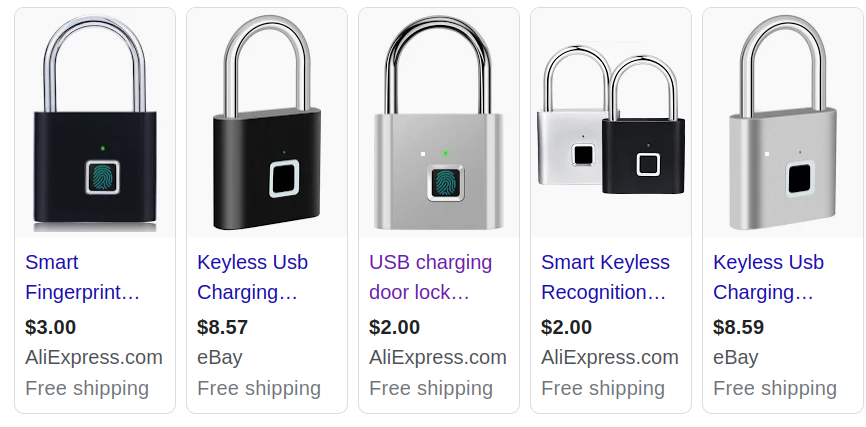Click 'Free shipping' under the $8.59 listing
Screen dimensions: 866x427
click(775, 388)
